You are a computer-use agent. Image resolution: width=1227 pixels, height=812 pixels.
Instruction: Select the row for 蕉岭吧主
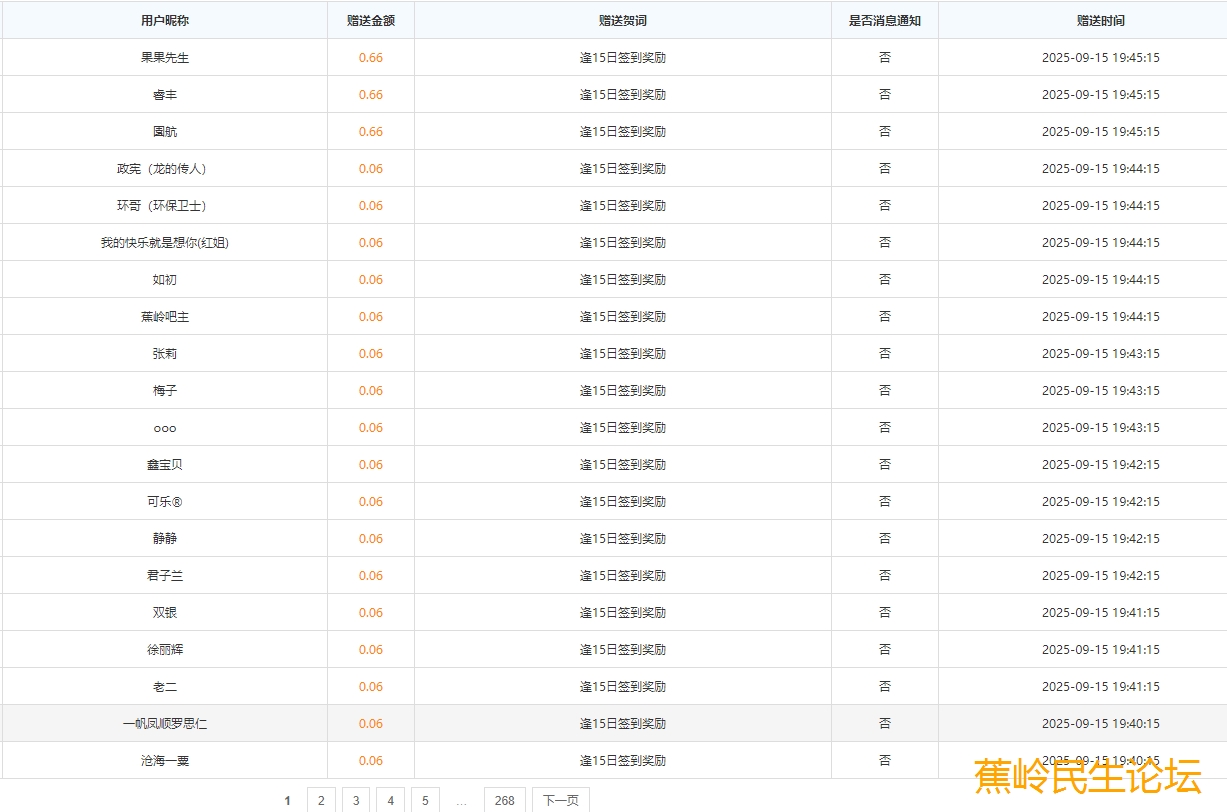(x=164, y=317)
